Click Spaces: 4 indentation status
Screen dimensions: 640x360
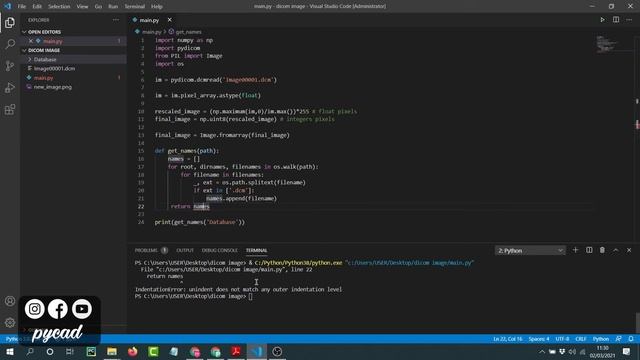click(x=539, y=339)
